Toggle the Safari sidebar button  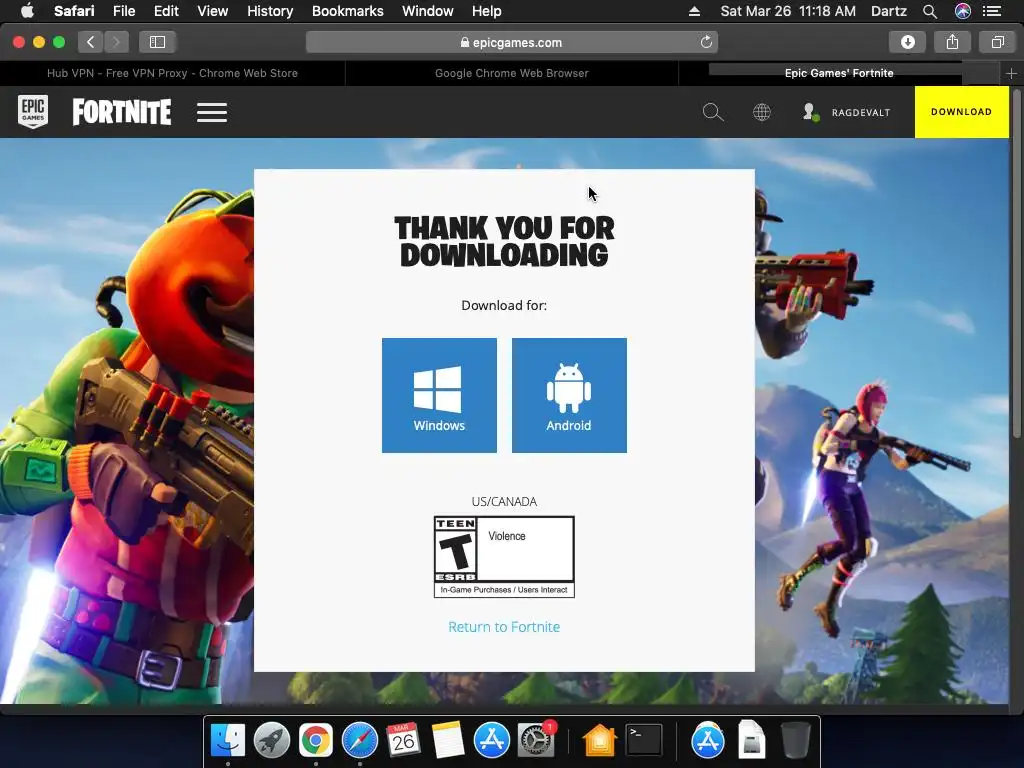pyautogui.click(x=157, y=42)
